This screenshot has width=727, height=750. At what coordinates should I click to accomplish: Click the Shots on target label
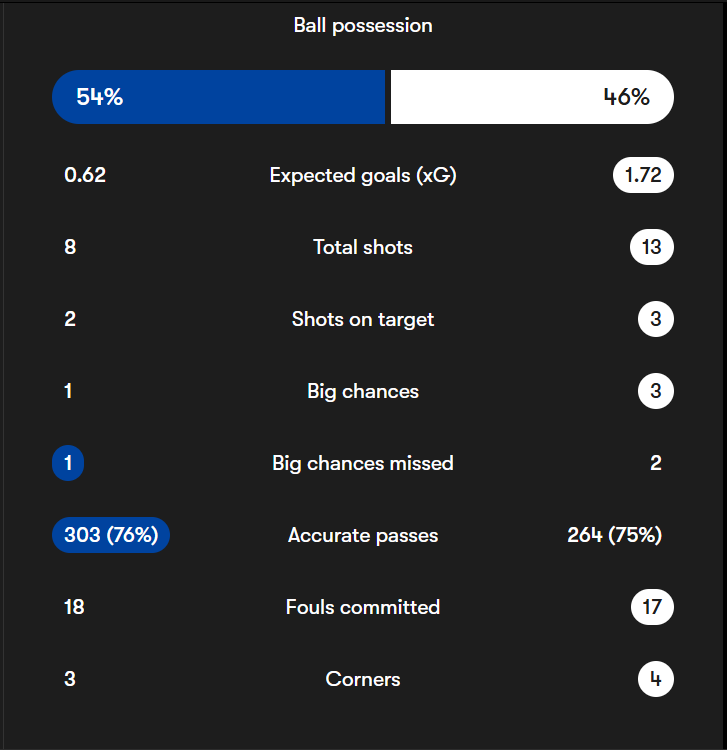pyautogui.click(x=363, y=319)
